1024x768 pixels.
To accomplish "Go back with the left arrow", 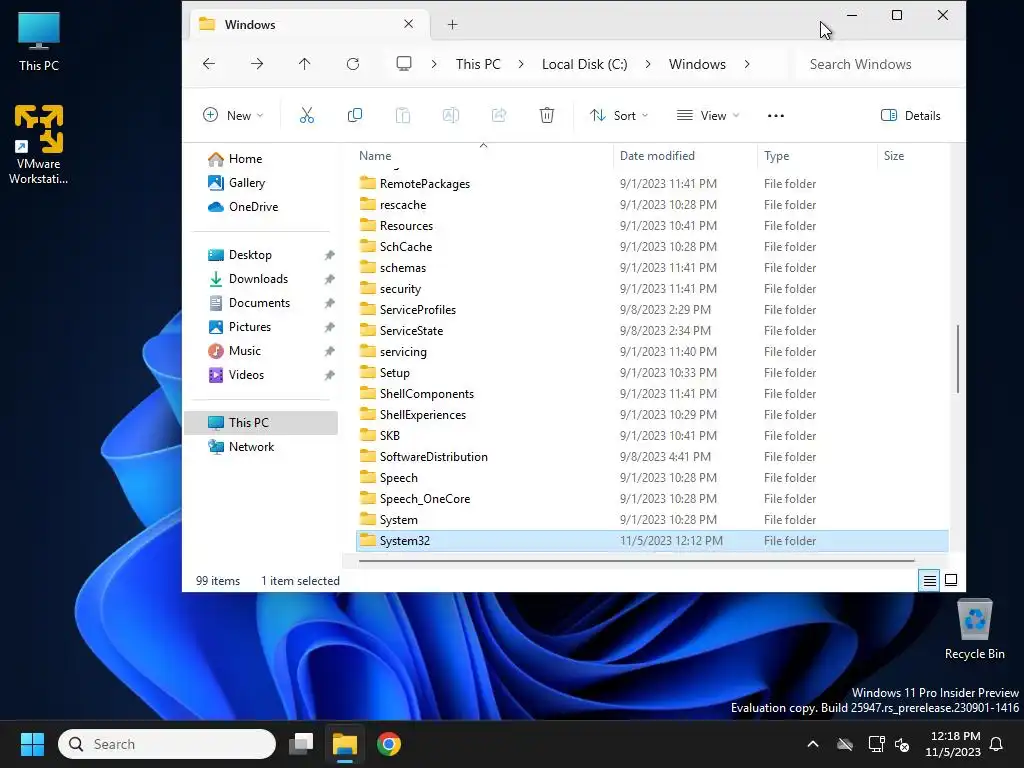I will pos(209,64).
